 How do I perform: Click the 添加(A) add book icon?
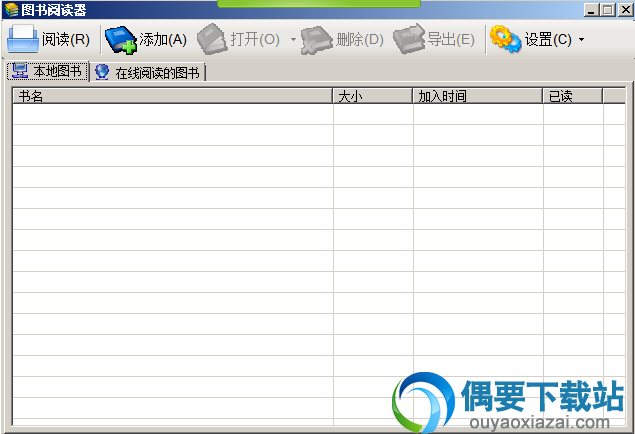[x=121, y=40]
